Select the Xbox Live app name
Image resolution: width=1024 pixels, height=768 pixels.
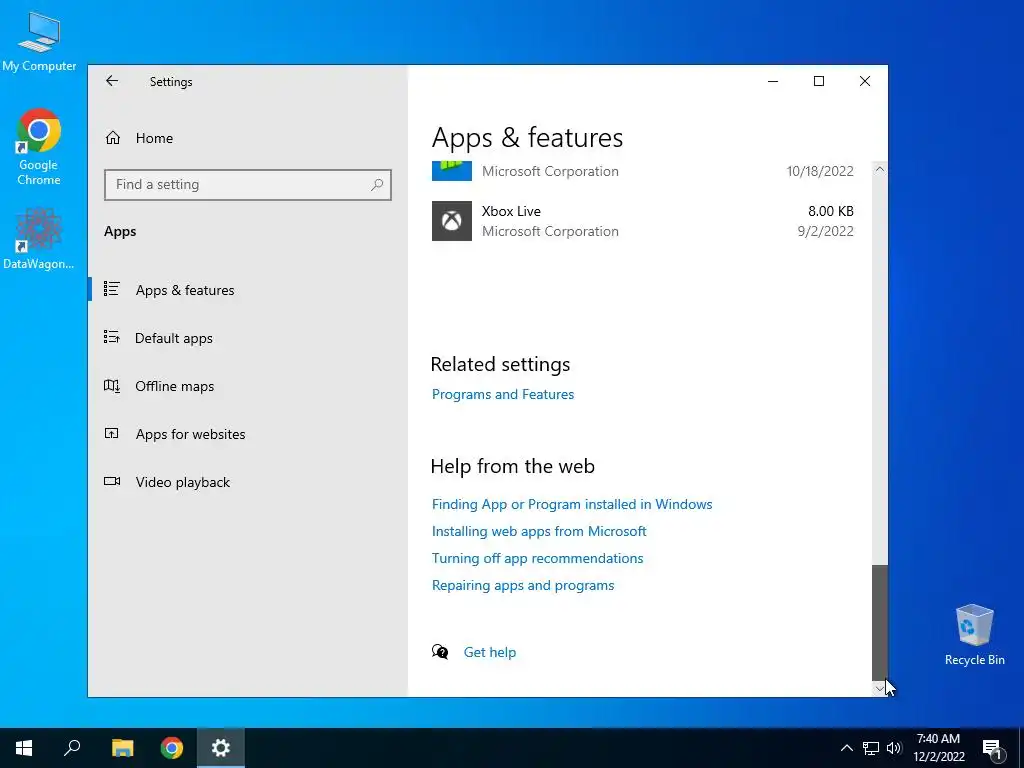pos(511,211)
